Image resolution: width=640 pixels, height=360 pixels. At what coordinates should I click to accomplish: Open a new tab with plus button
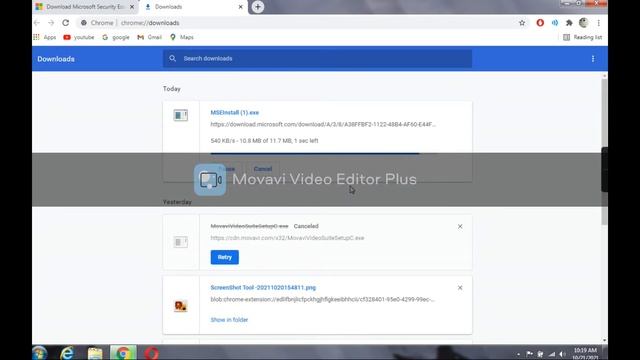[258, 7]
